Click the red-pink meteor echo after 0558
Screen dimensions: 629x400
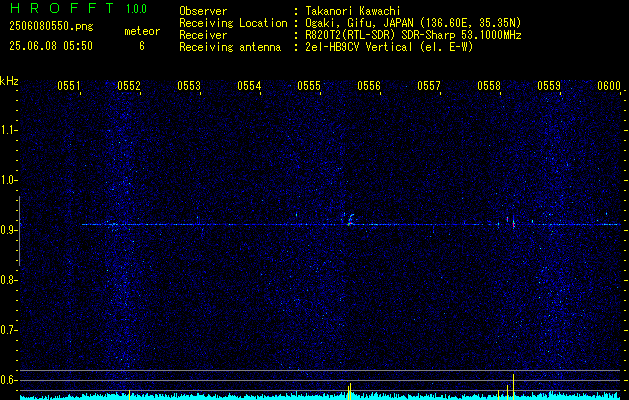(x=513, y=223)
